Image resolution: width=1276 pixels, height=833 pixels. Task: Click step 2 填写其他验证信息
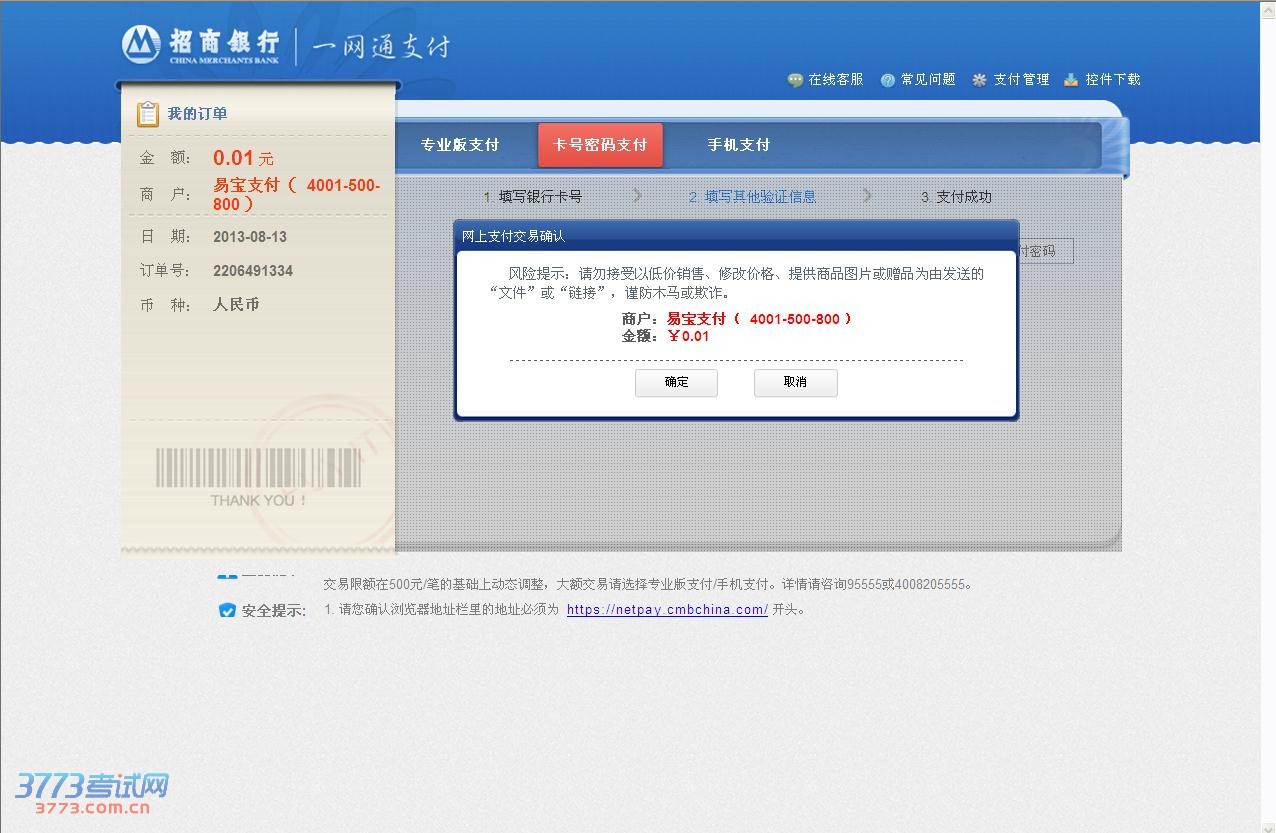click(x=752, y=197)
